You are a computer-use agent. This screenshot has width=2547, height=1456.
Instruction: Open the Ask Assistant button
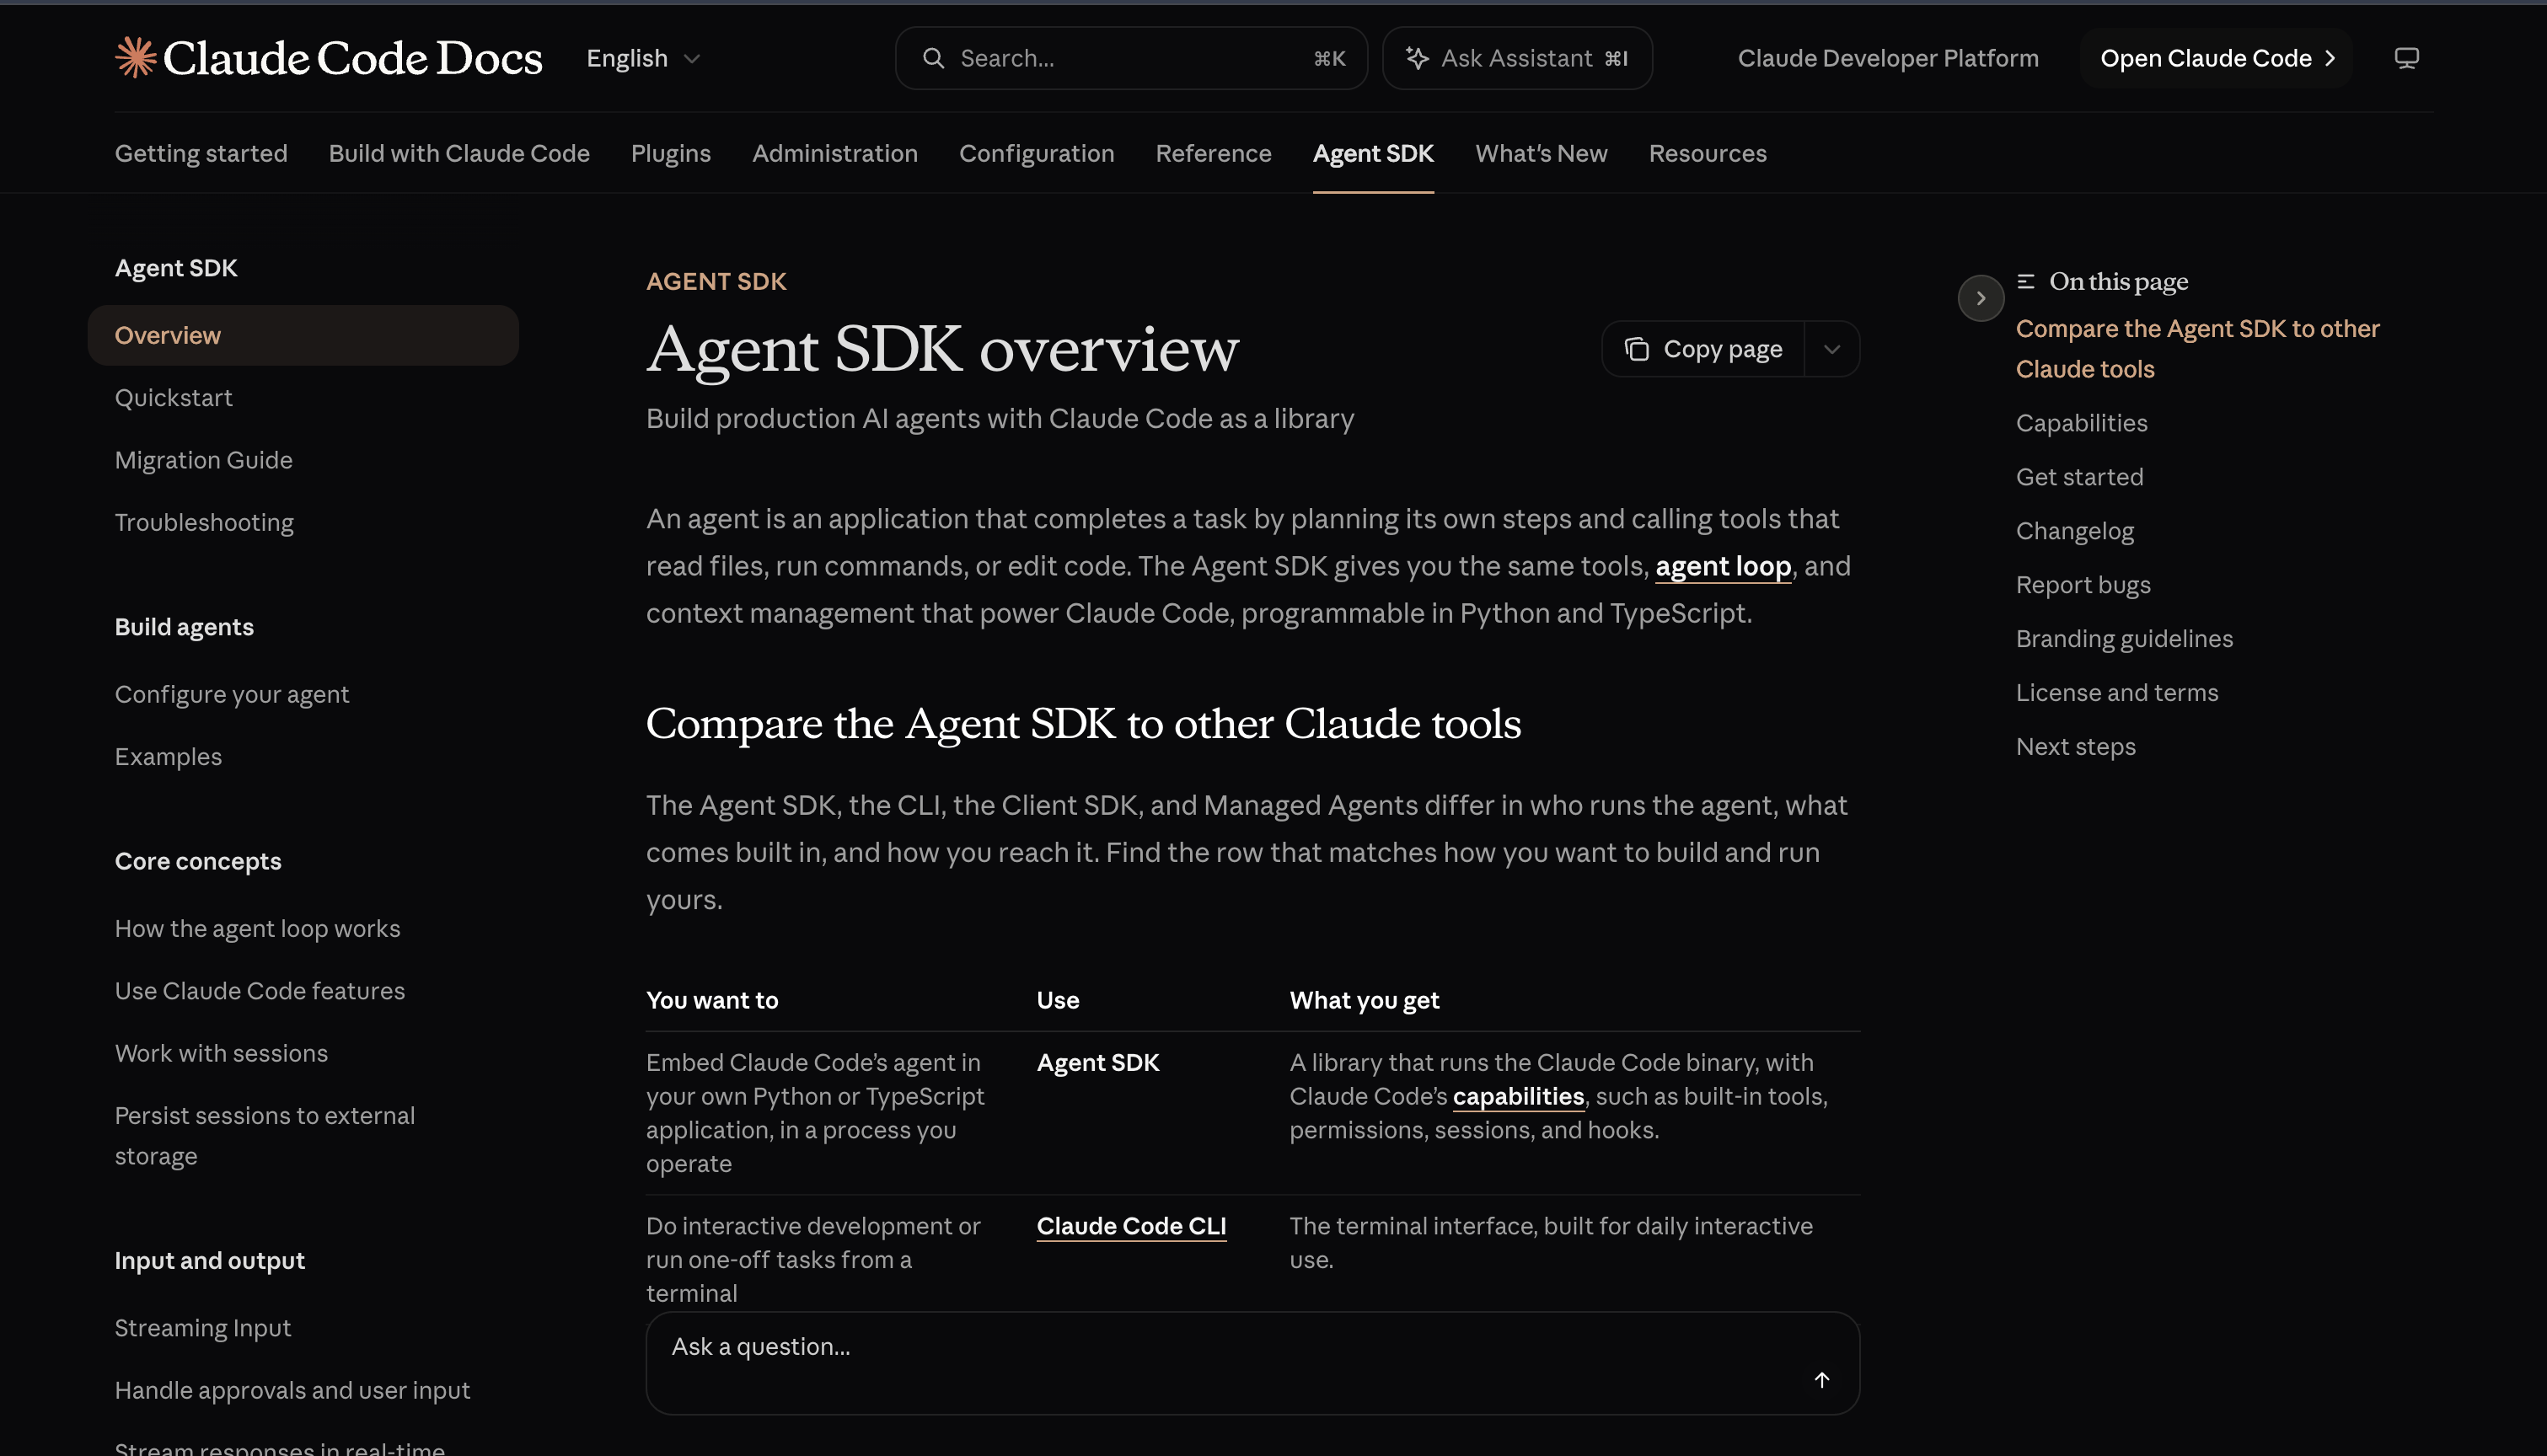coord(1517,58)
